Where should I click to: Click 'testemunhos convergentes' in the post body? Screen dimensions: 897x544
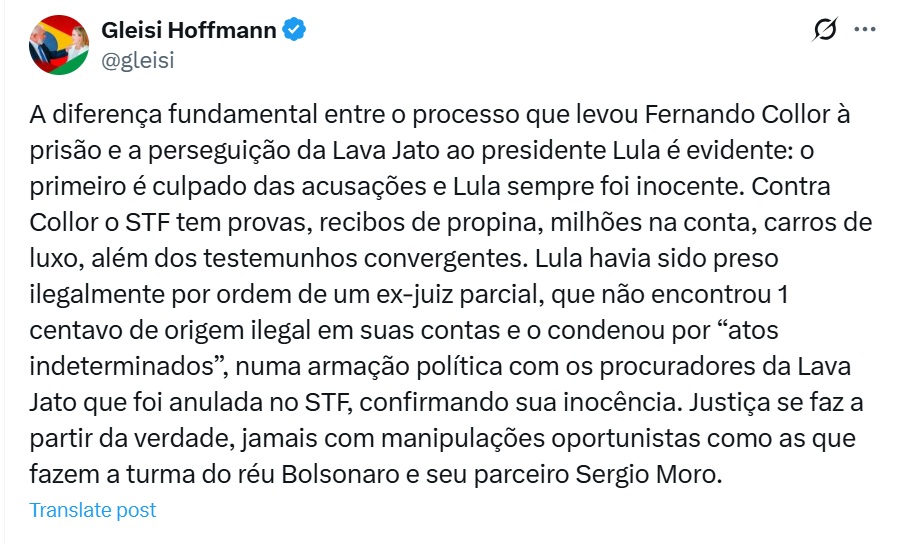click(x=364, y=259)
